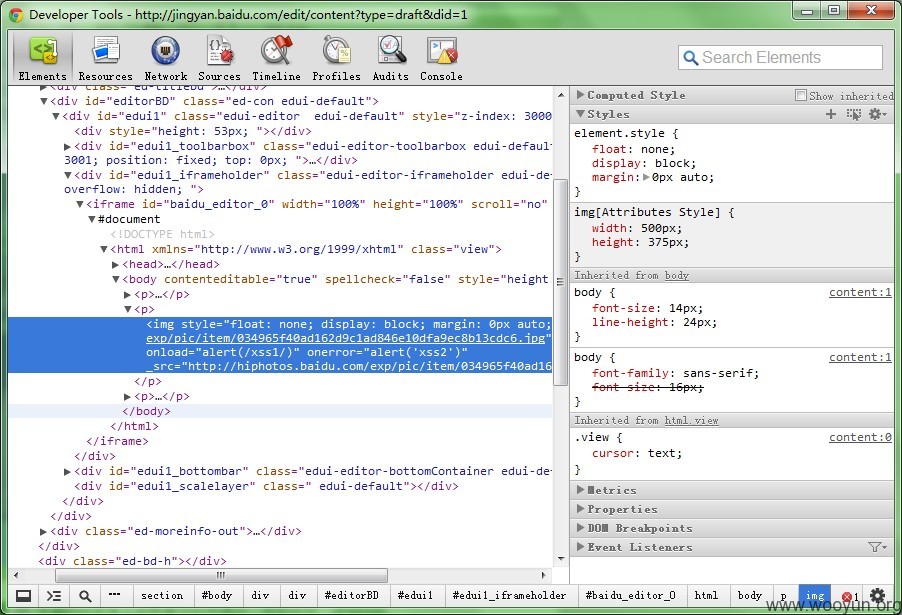Click the dock/undock window icon
The width and height of the screenshot is (902, 615).
point(23,595)
